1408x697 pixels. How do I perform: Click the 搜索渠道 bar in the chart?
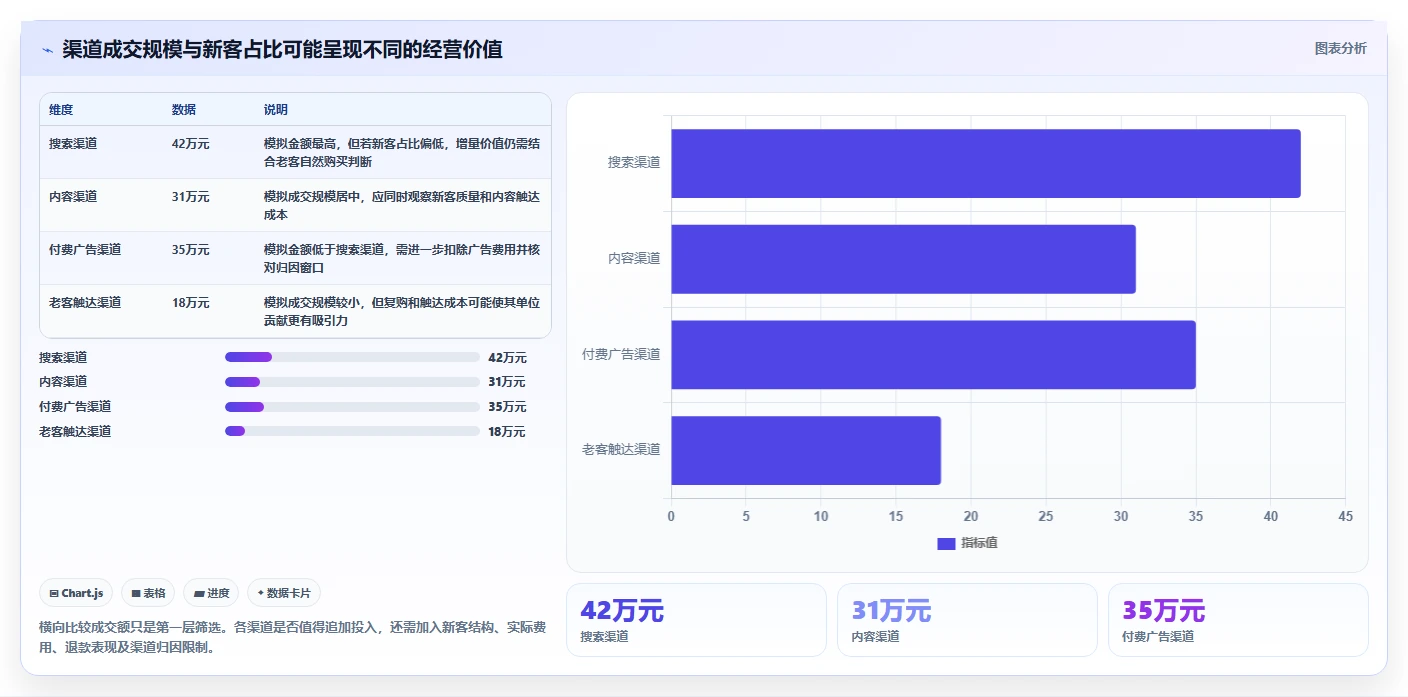coord(985,163)
